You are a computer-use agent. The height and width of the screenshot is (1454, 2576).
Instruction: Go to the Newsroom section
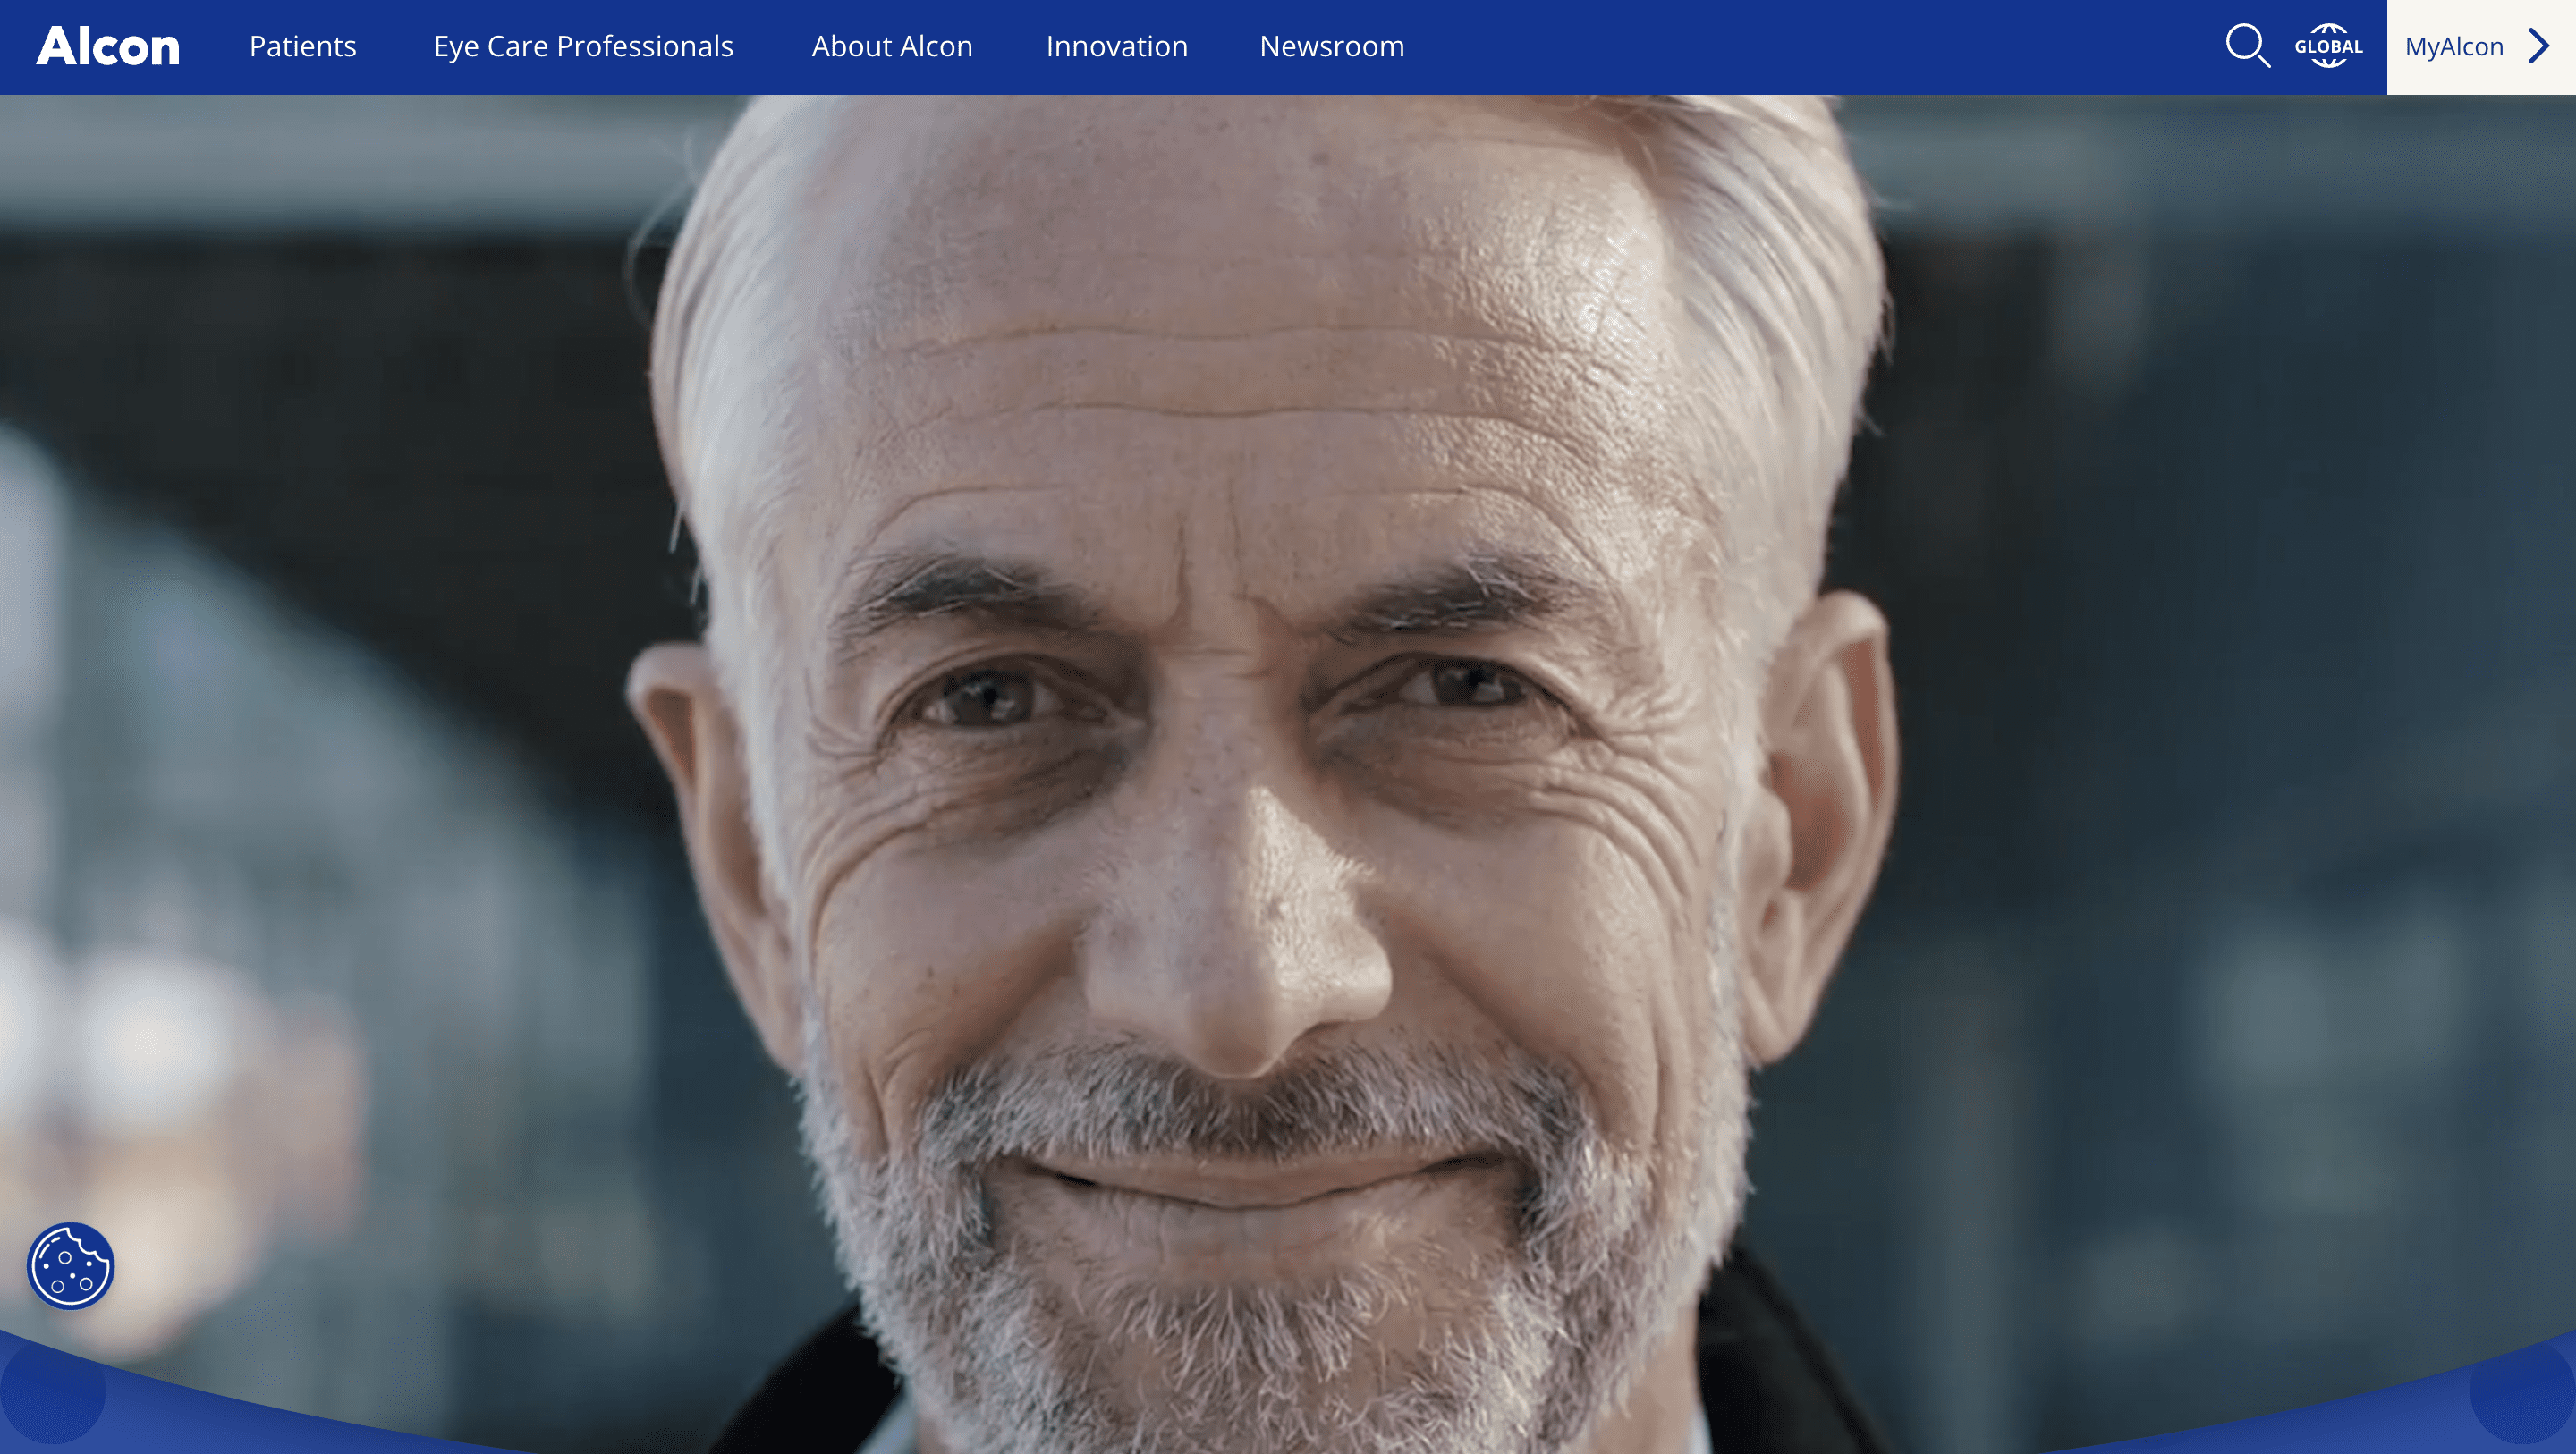[1331, 46]
